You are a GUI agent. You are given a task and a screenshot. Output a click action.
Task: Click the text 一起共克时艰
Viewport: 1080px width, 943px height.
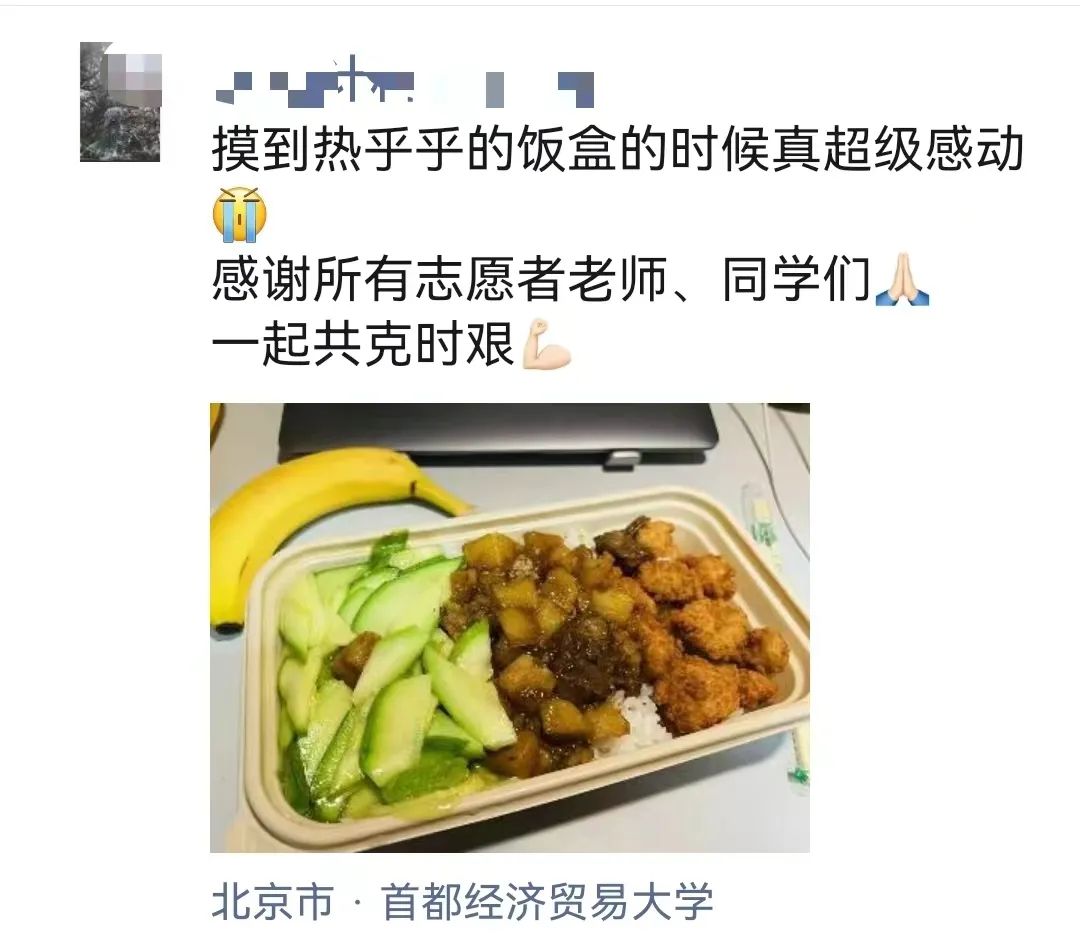(x=364, y=344)
